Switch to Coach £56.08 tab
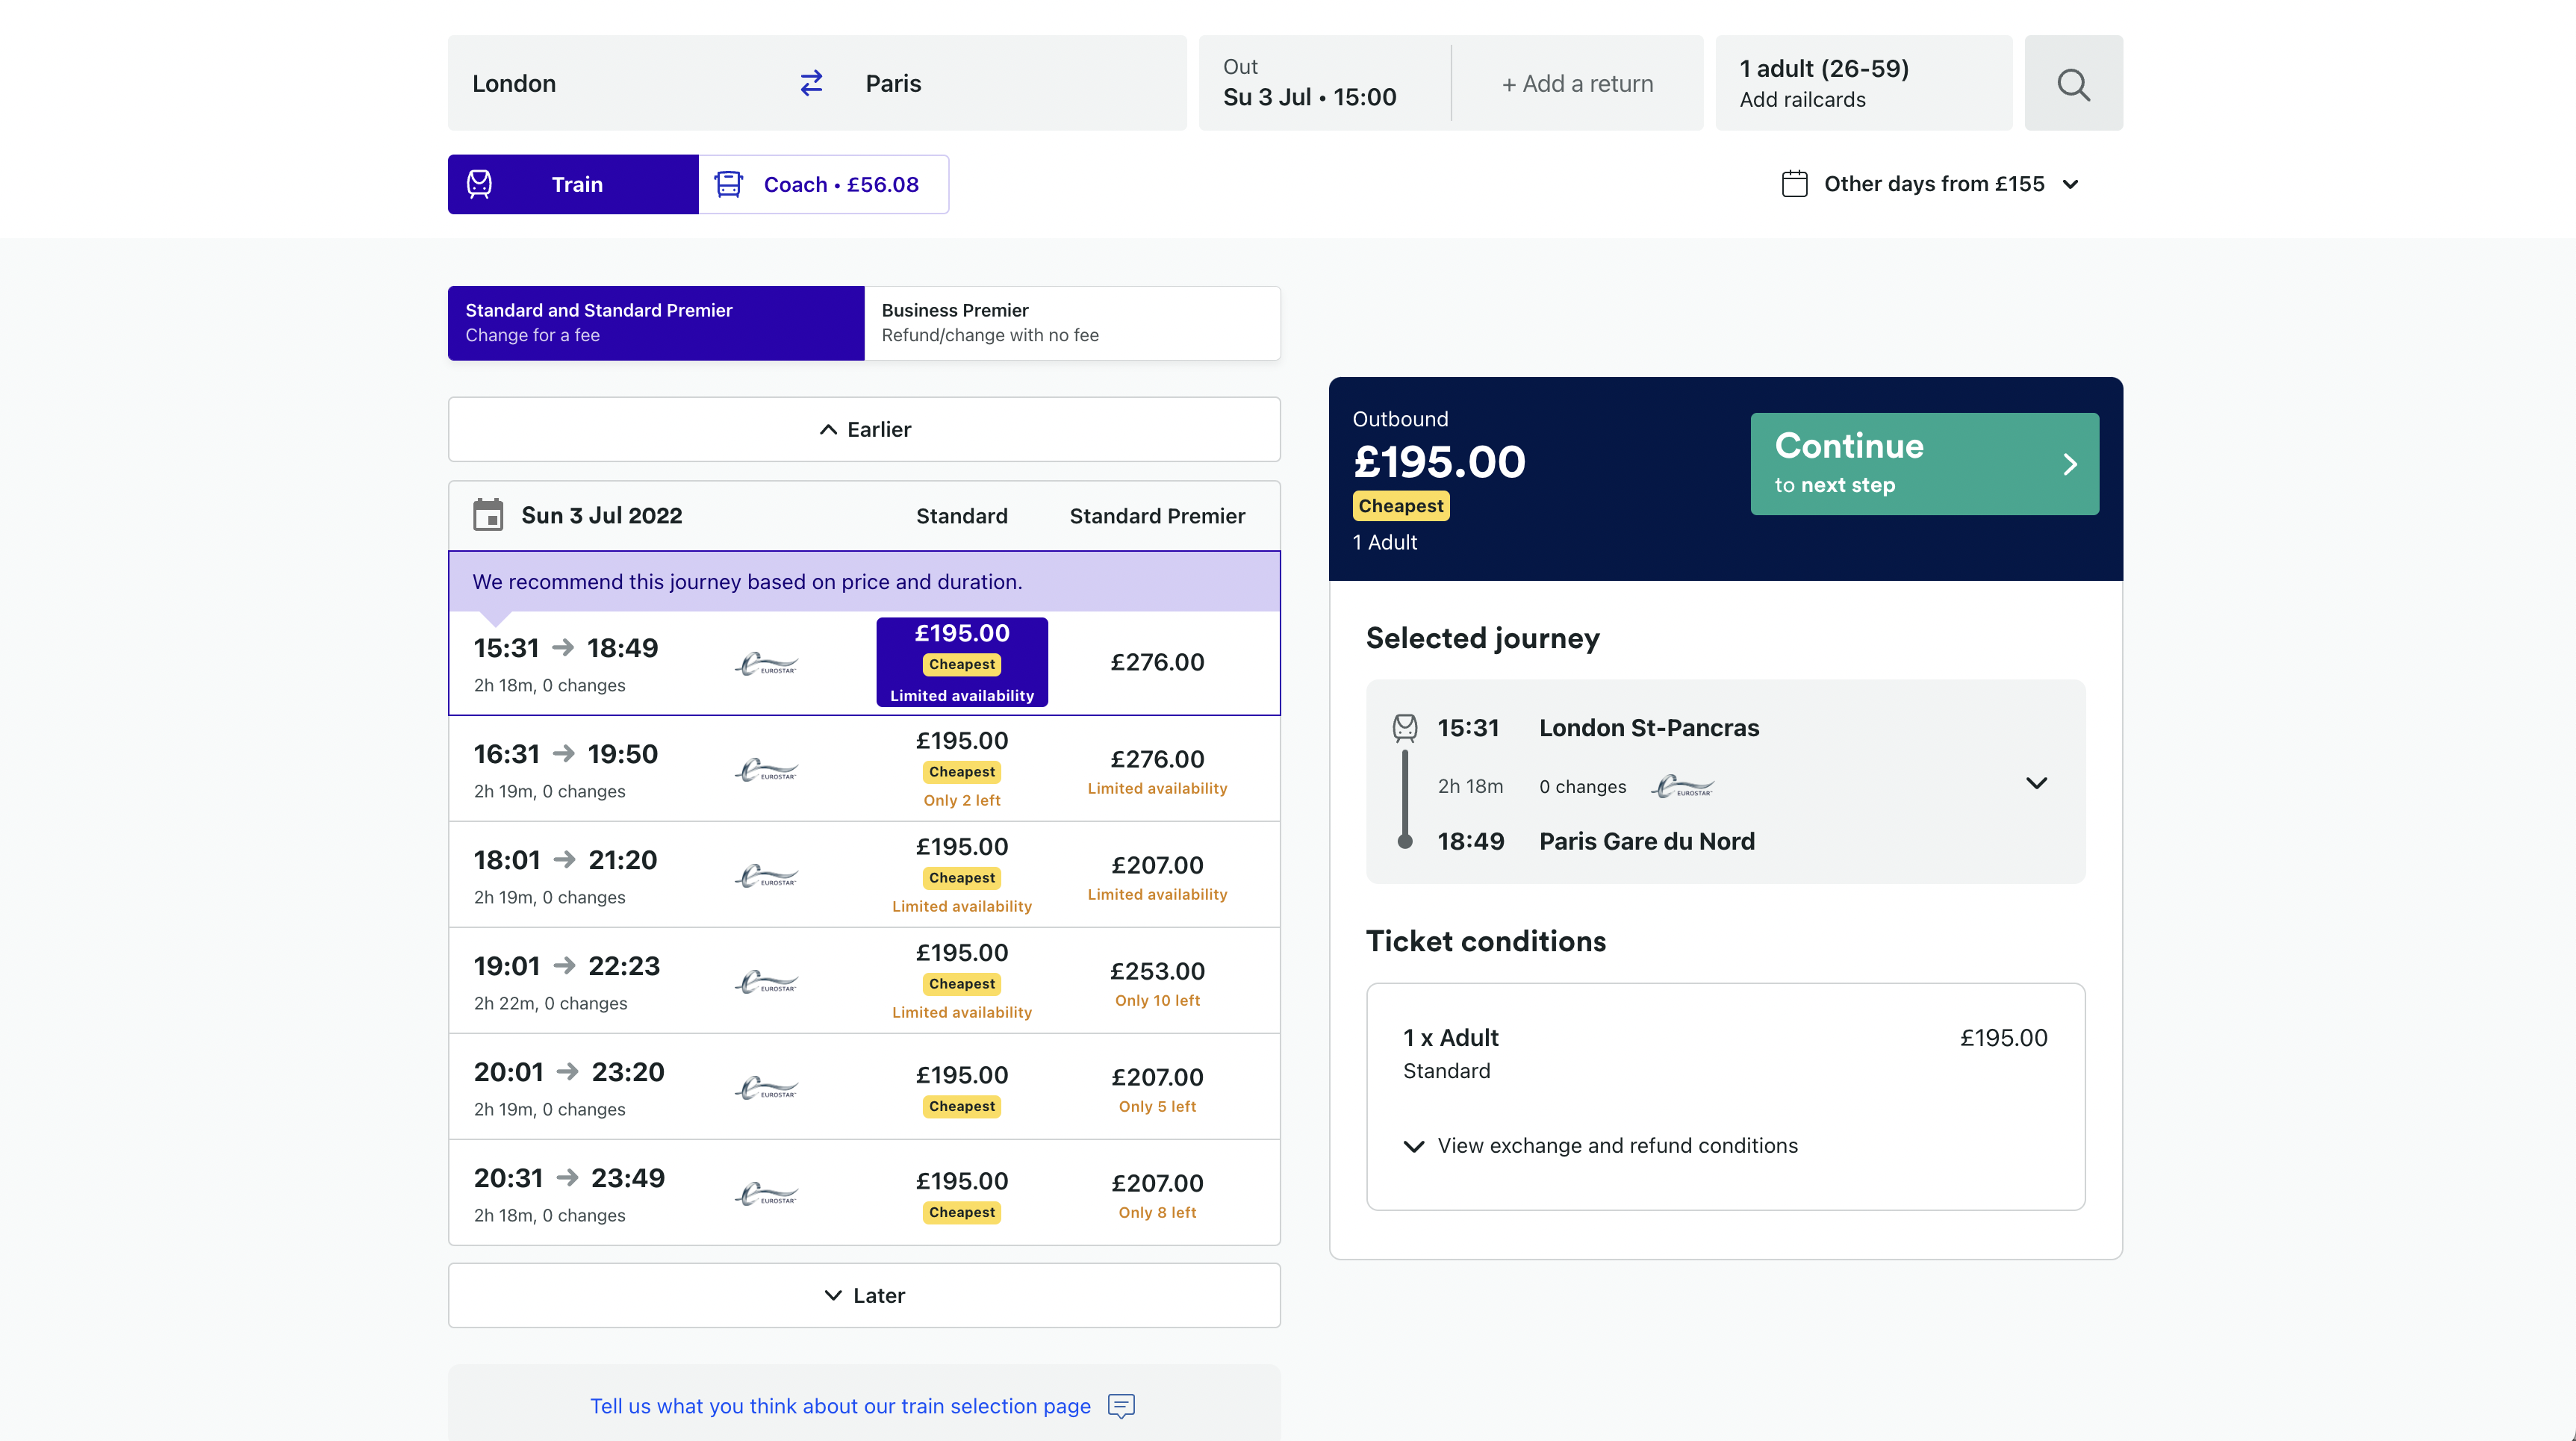2576x1441 pixels. 824,184
